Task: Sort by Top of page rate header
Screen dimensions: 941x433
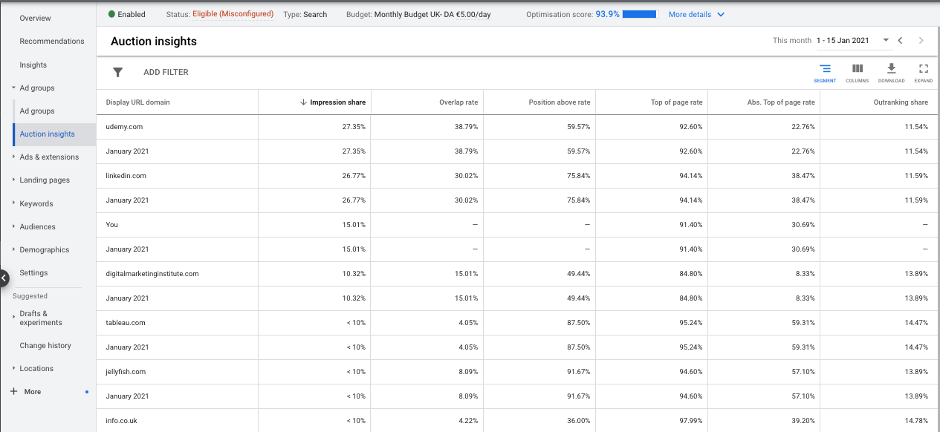Action: point(675,103)
